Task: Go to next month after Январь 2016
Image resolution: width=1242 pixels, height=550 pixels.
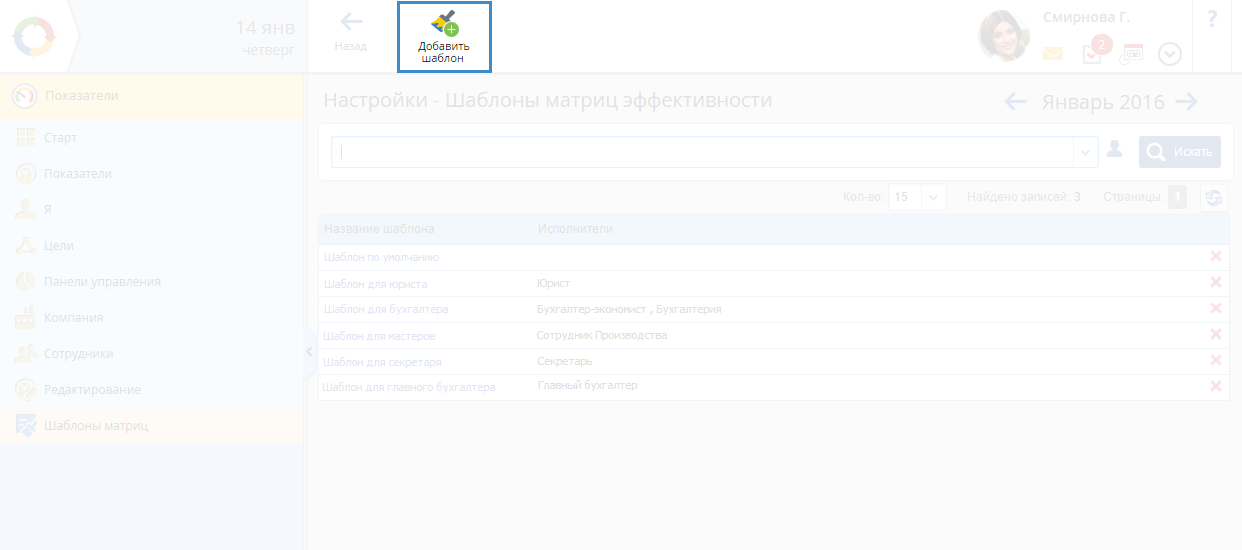Action: [x=1187, y=101]
